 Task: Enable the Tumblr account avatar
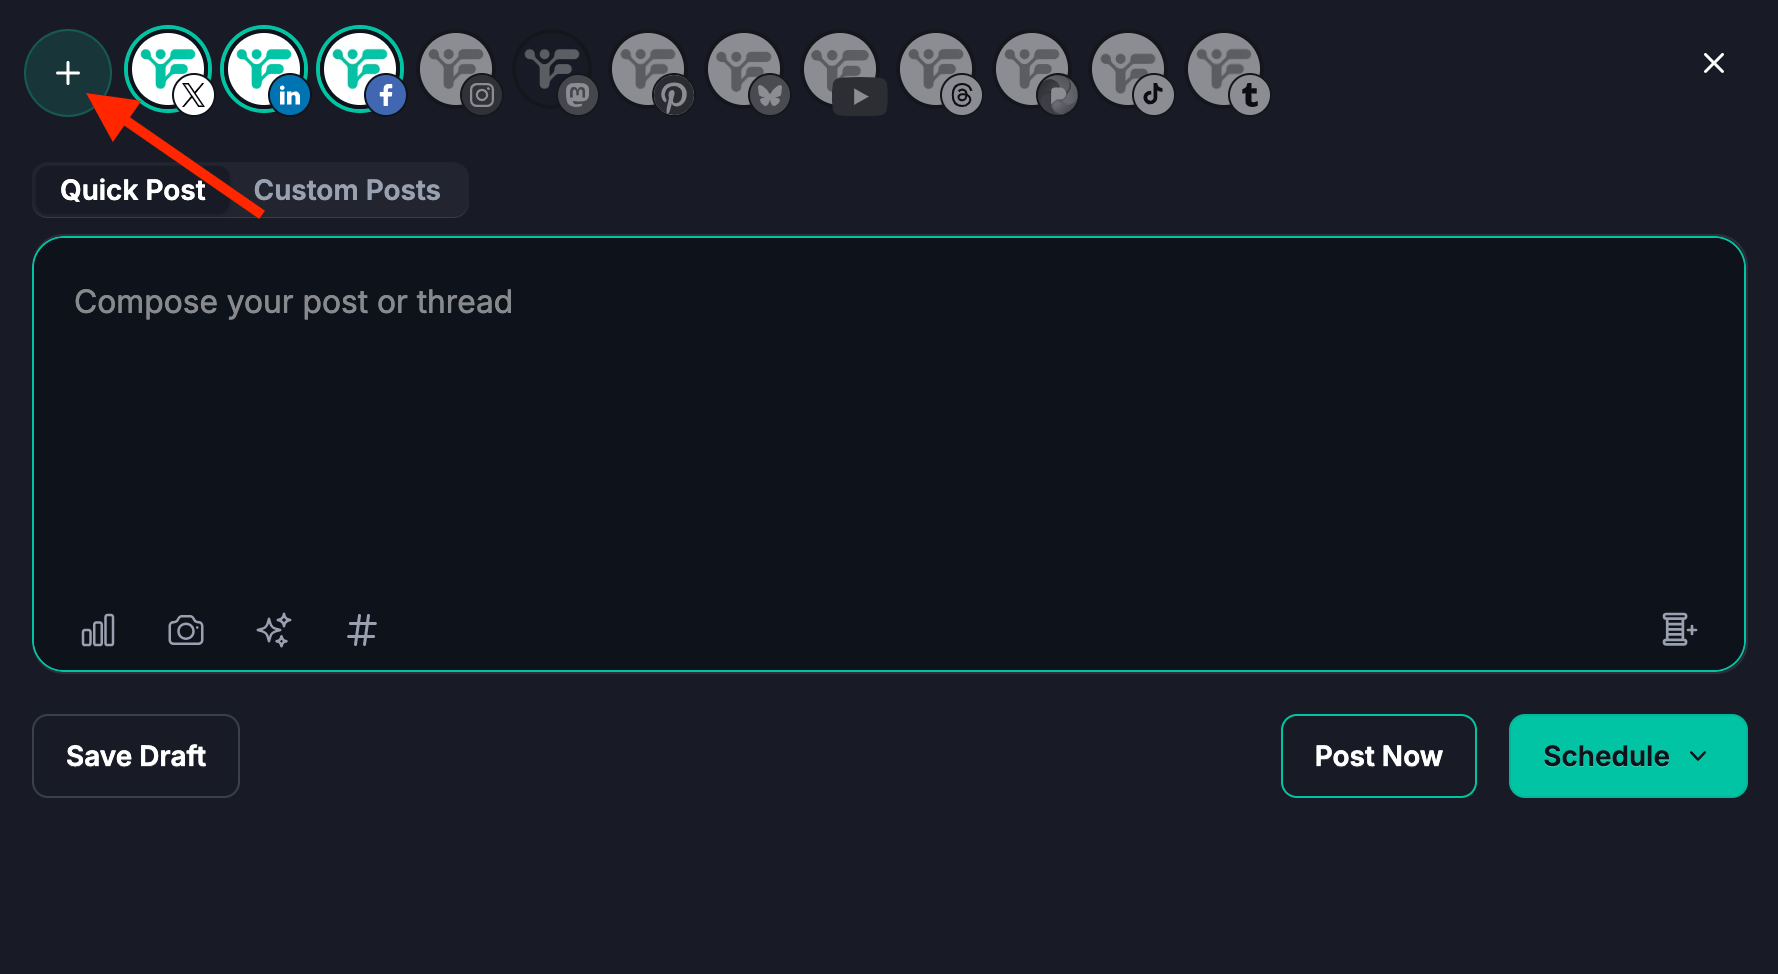point(1224,70)
